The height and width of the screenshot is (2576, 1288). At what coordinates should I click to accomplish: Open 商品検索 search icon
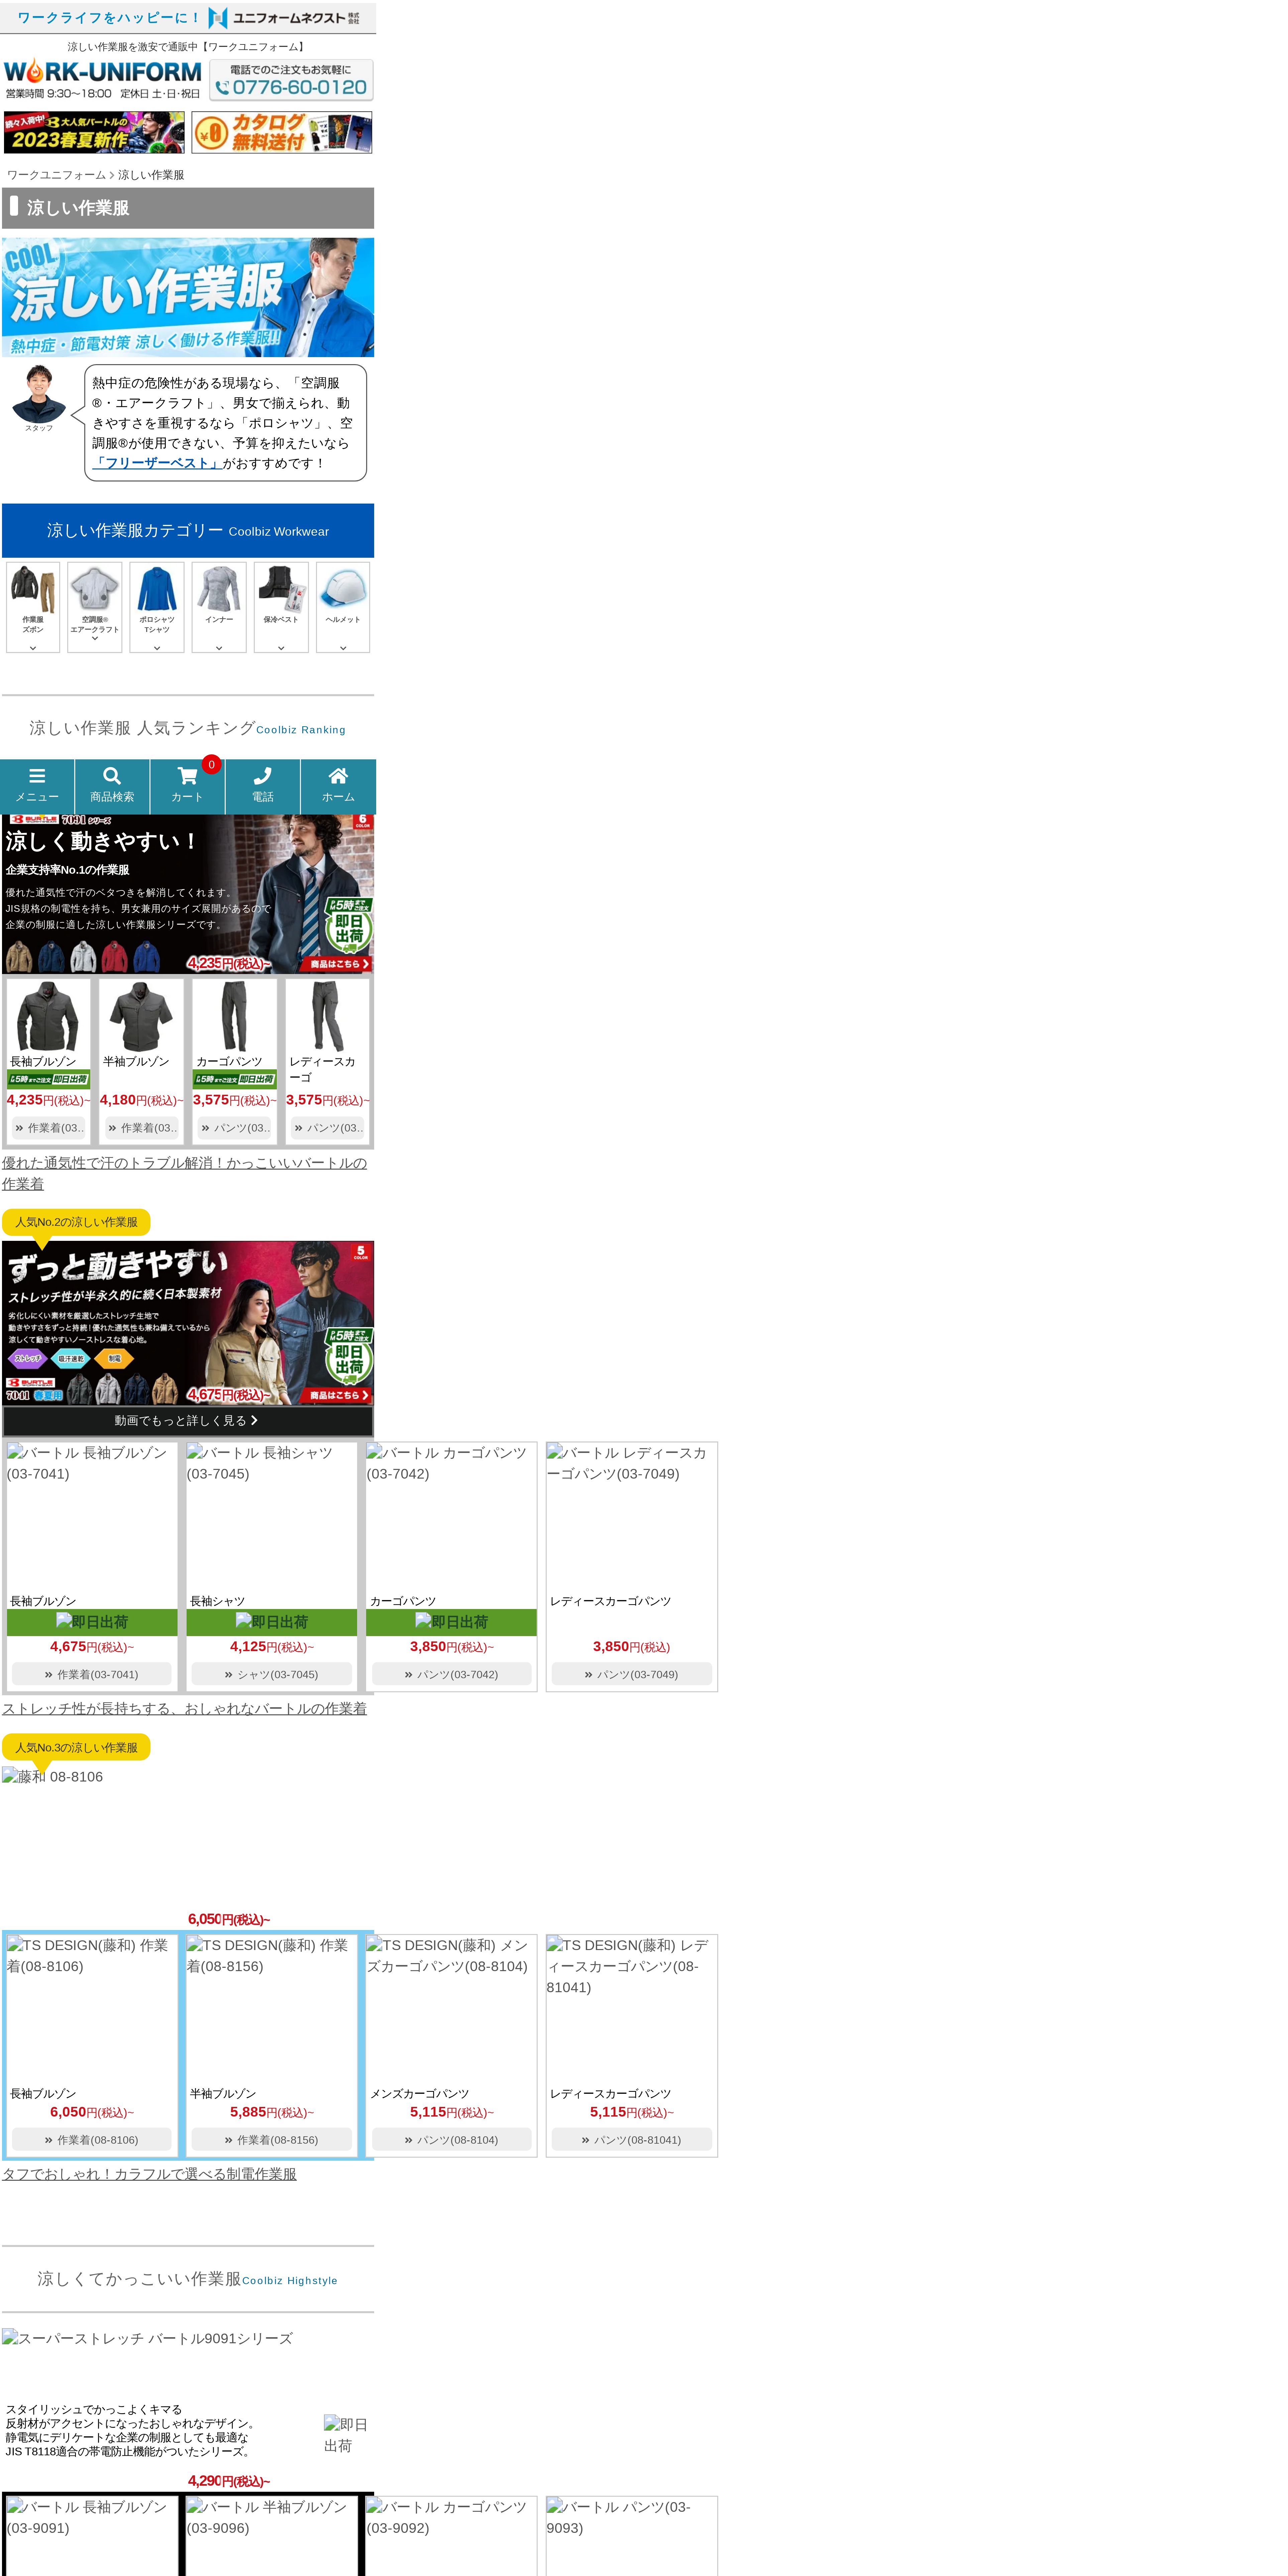[112, 786]
